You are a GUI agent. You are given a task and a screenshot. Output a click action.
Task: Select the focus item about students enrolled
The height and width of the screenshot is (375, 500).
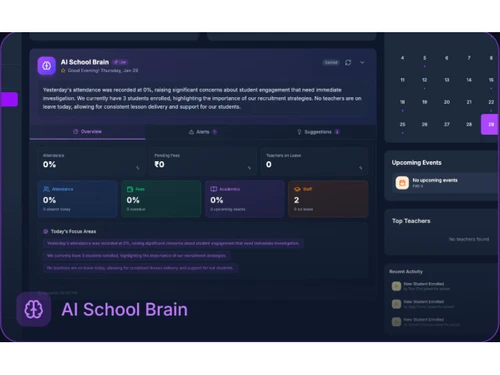point(137,256)
